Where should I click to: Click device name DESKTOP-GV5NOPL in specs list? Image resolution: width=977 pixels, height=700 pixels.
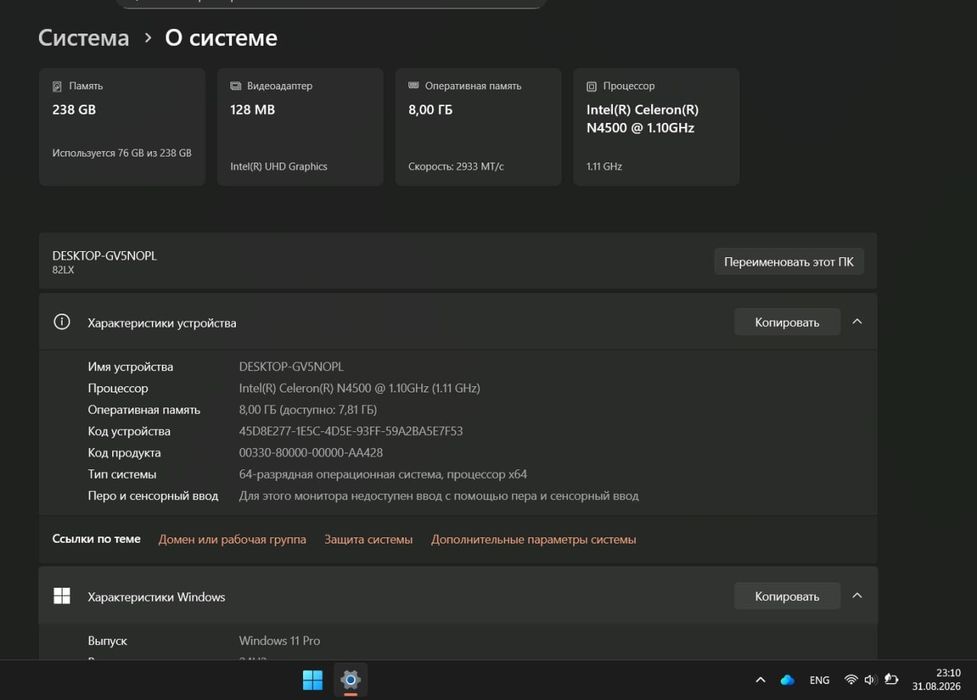pyautogui.click(x=291, y=367)
